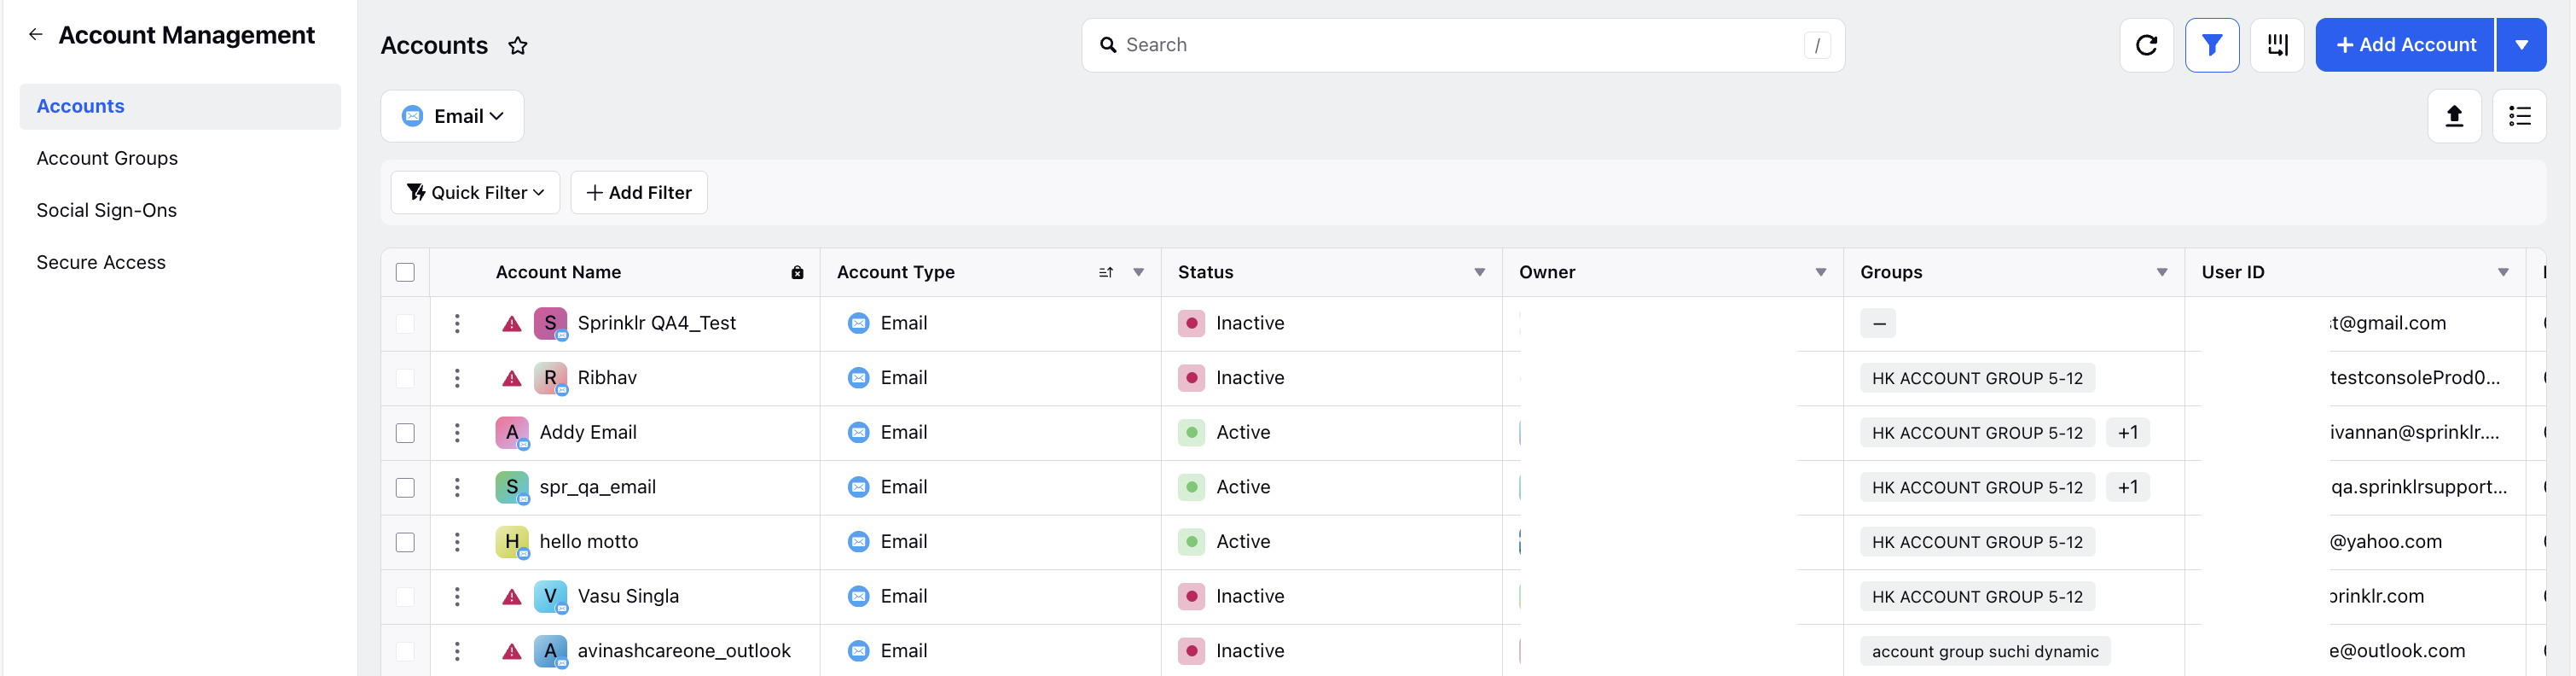Viewport: 2576px width, 676px height.
Task: Click the Add Account button
Action: tap(2404, 45)
